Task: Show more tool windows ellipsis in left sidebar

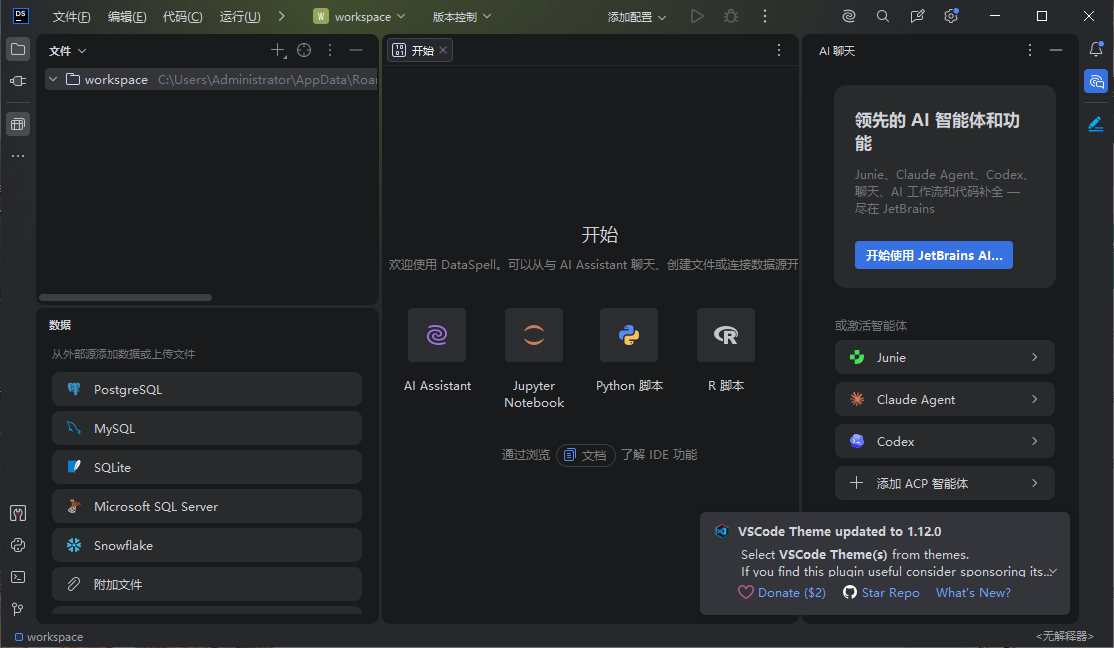Action: pyautogui.click(x=18, y=156)
